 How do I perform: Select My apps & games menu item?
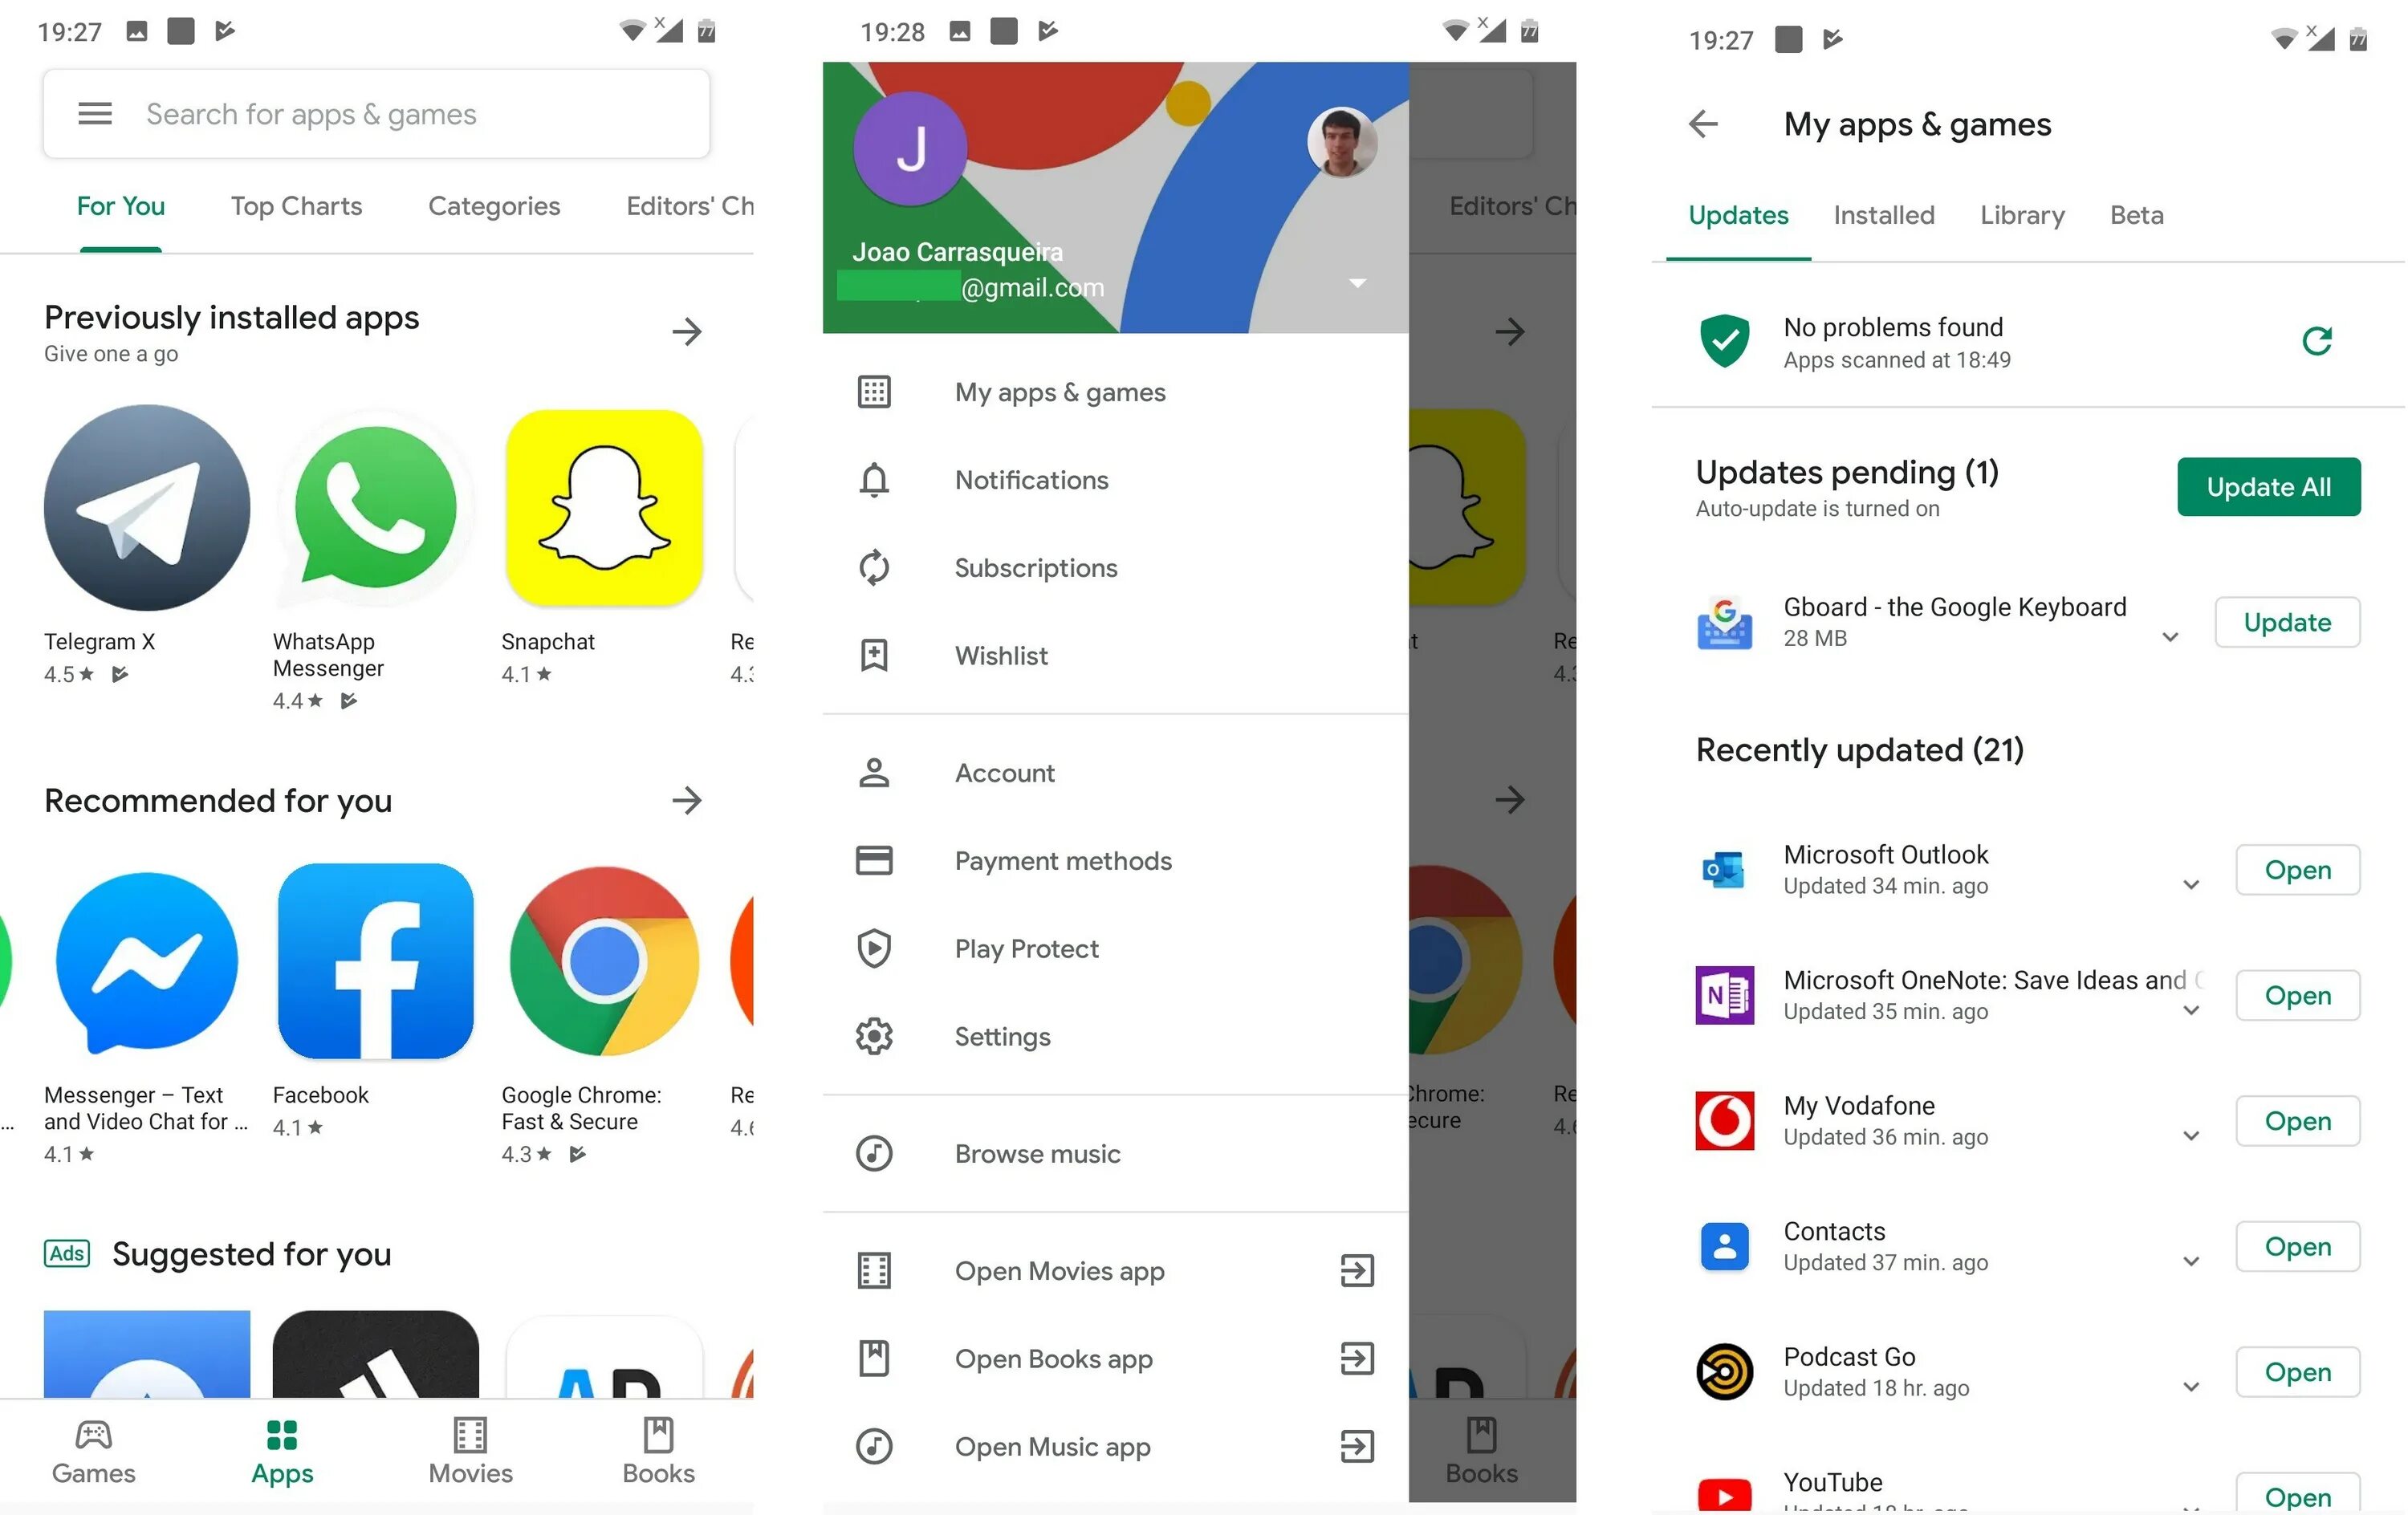point(1061,391)
